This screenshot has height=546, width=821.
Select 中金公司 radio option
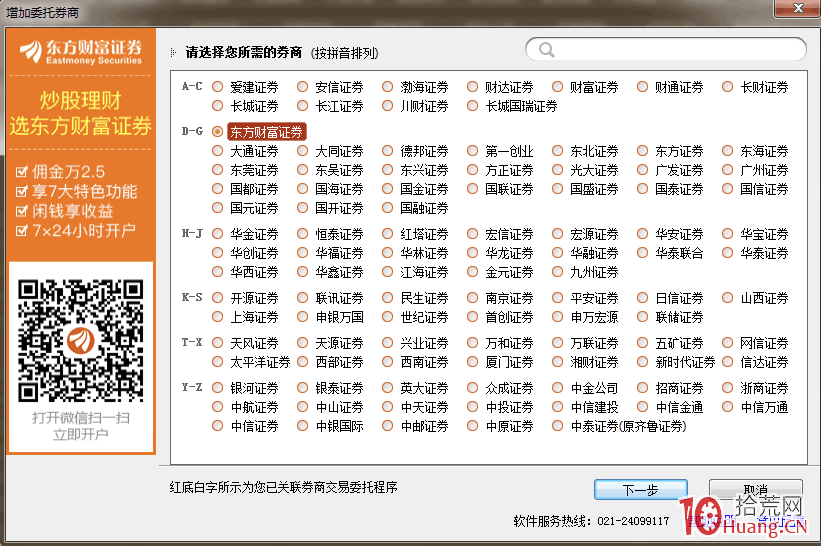click(x=557, y=388)
